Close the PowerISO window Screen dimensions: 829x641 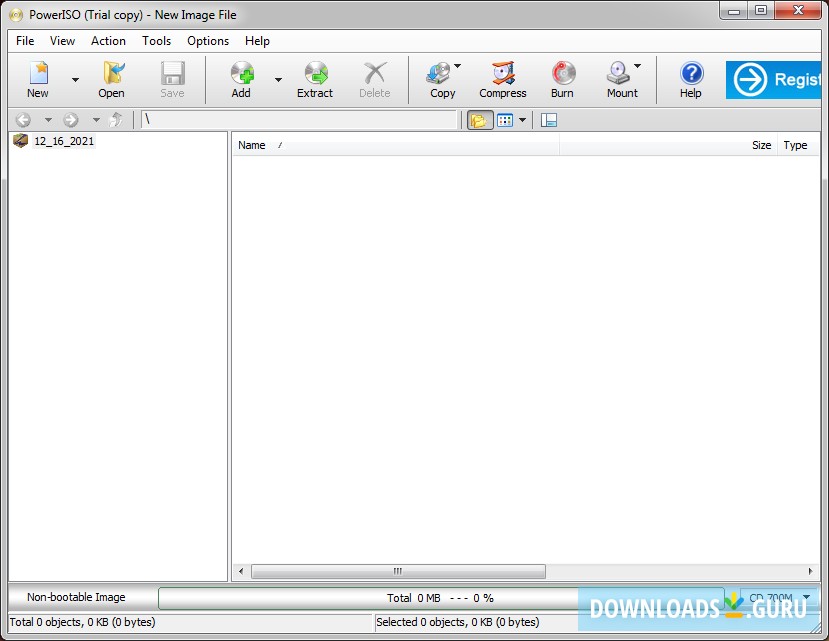[798, 11]
